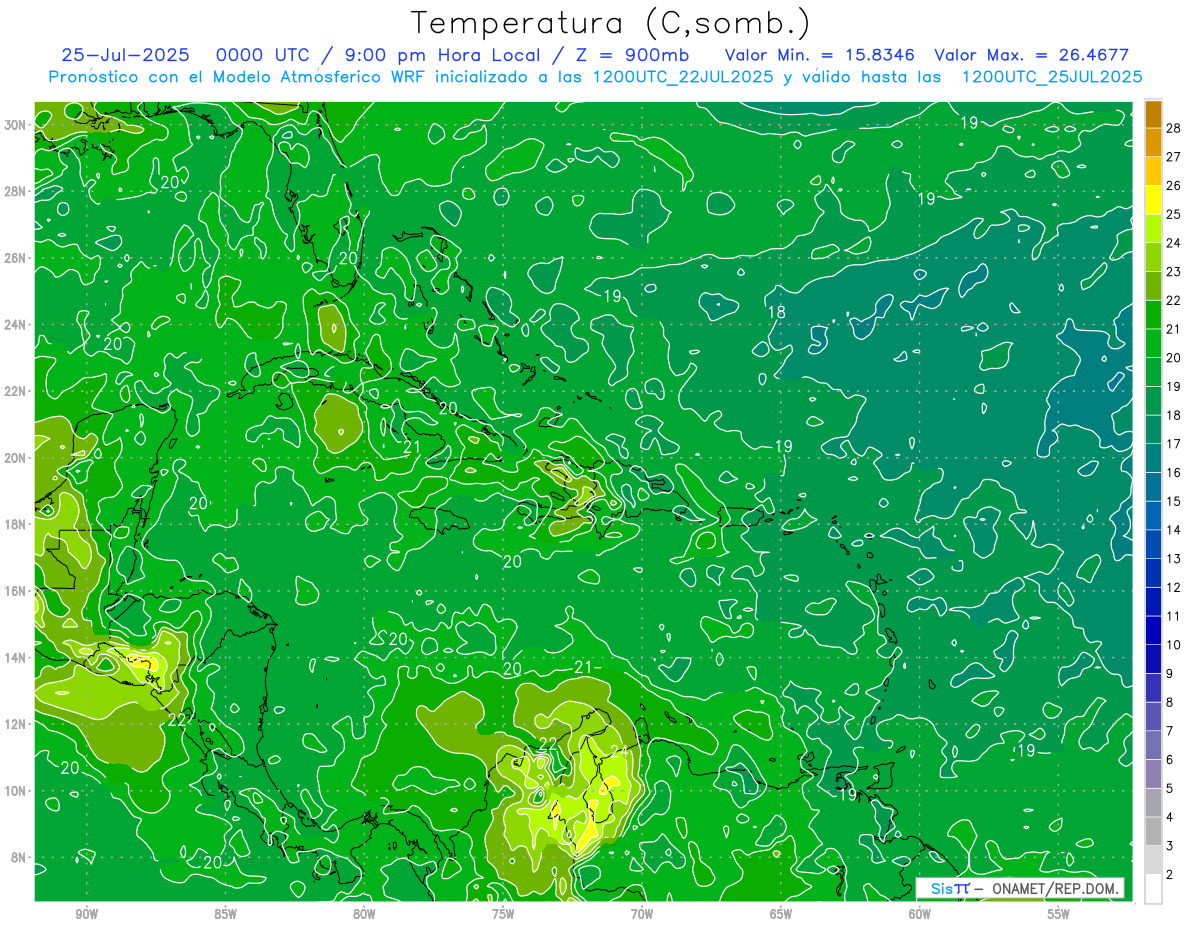Click the "Temperatura (C,somb.)" map title
The width and height of the screenshot is (1200, 927).
(611, 23)
